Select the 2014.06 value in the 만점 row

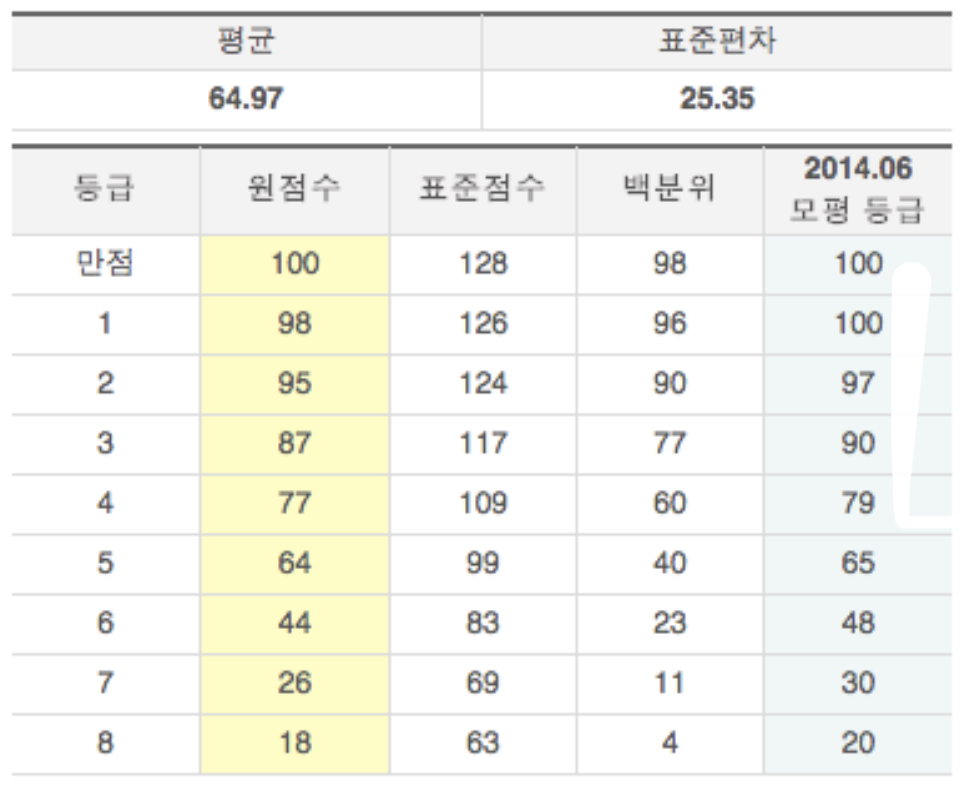click(858, 264)
